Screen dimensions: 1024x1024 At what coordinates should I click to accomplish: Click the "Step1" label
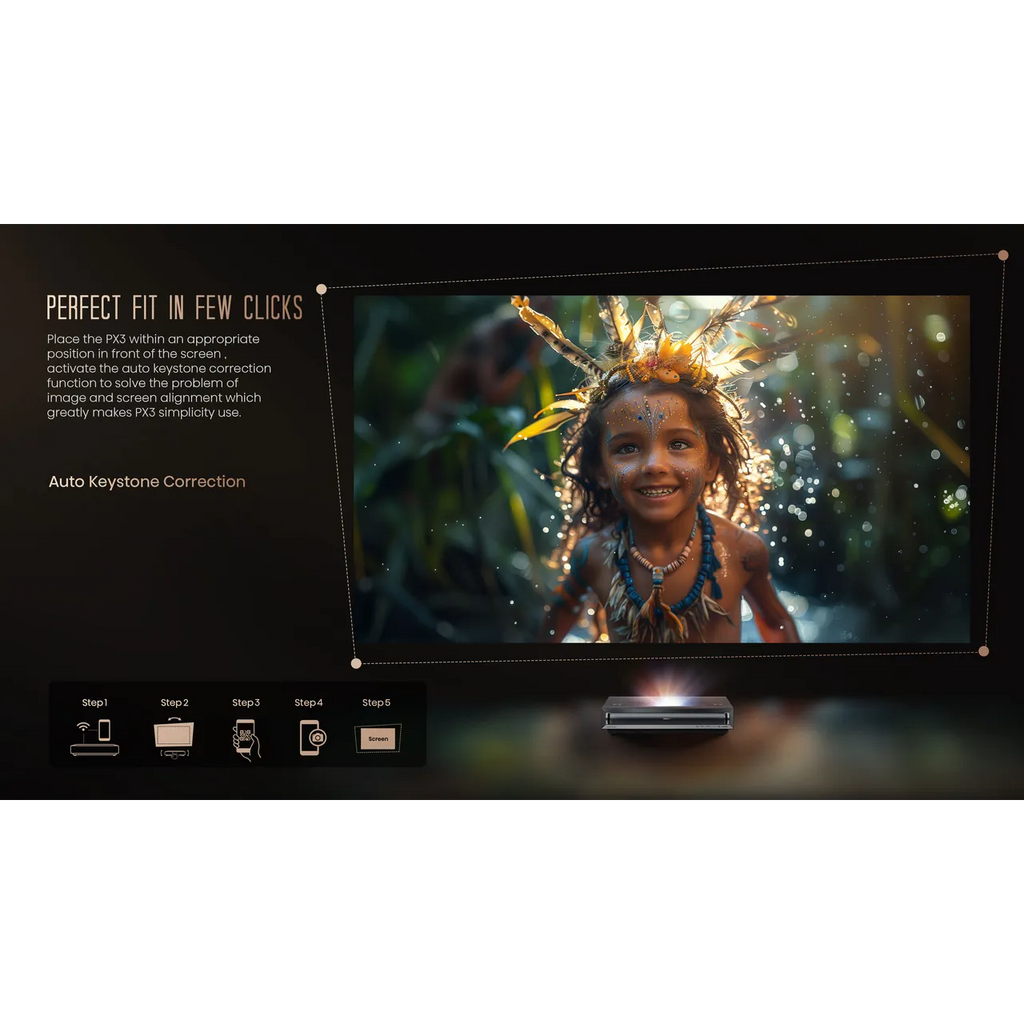tap(94, 703)
